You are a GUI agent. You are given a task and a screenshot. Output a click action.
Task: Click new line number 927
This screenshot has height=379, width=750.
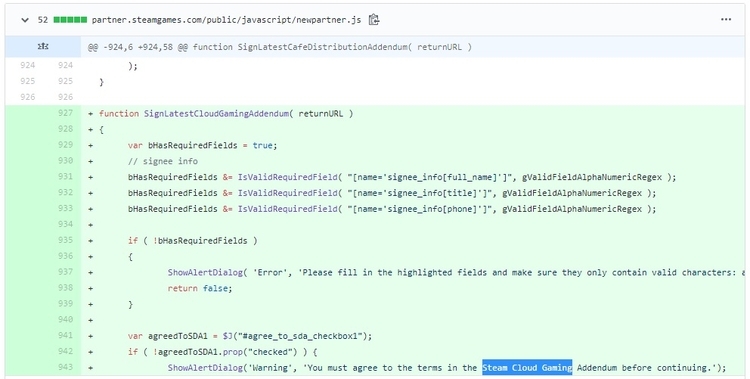[66, 113]
